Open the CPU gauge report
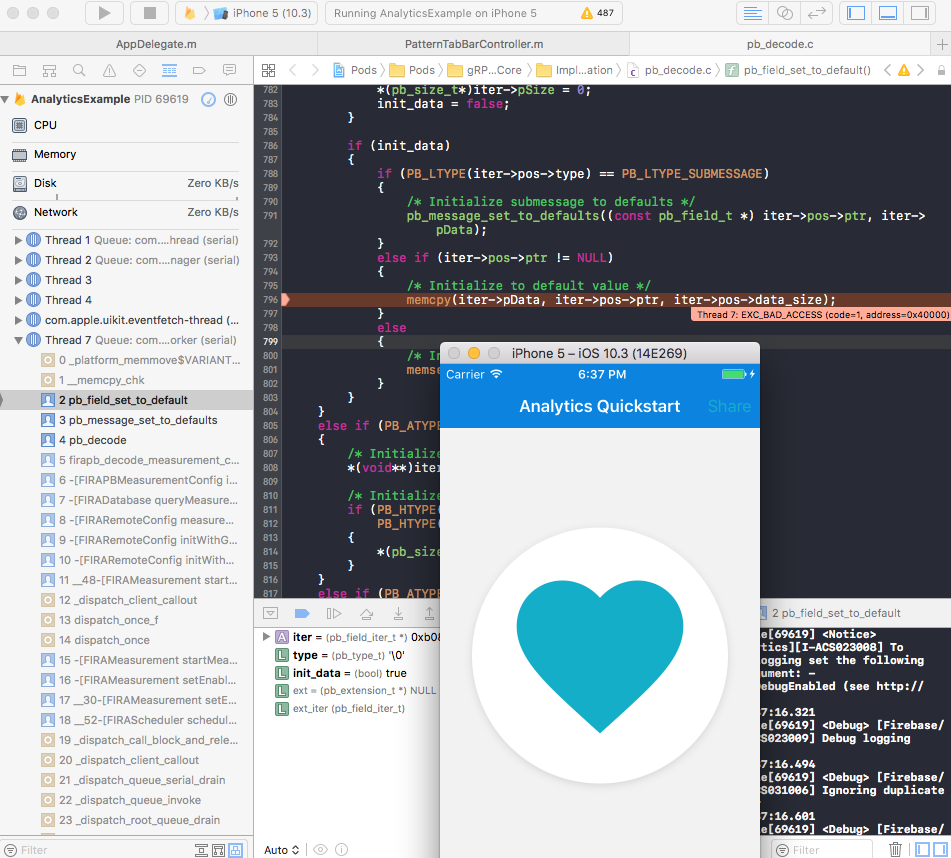The width and height of the screenshot is (951, 858). pyautogui.click(x=126, y=125)
